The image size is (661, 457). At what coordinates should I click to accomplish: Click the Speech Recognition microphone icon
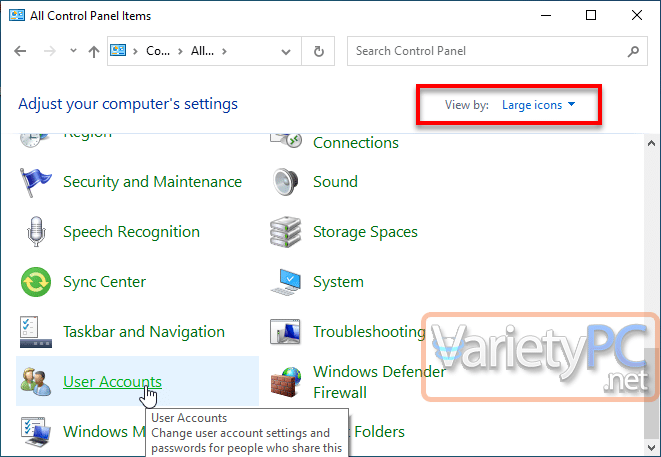[x=36, y=231]
